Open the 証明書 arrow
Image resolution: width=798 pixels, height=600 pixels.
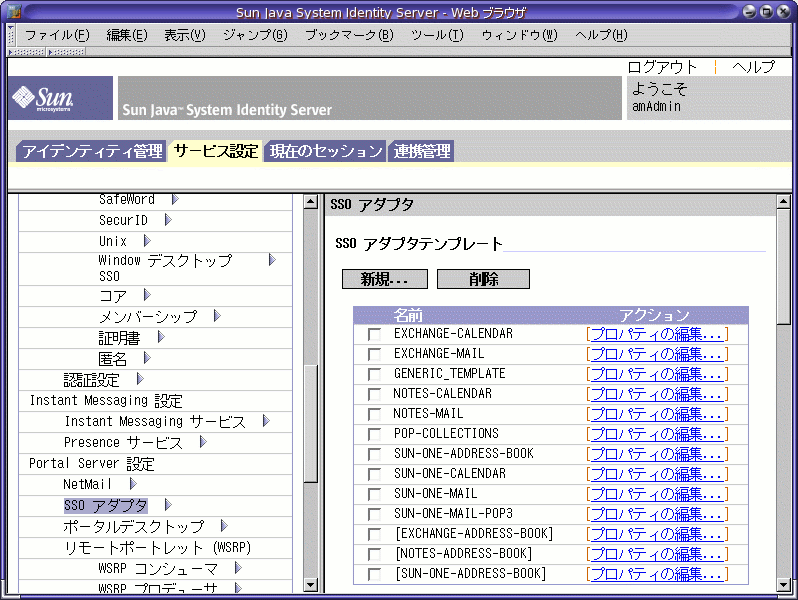point(161,337)
